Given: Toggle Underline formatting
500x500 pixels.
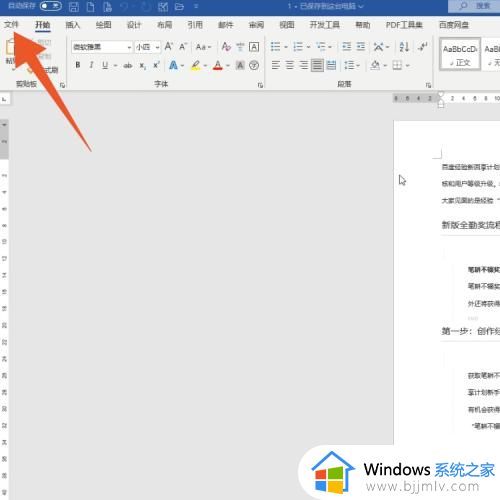Looking at the screenshot, I should point(105,65).
